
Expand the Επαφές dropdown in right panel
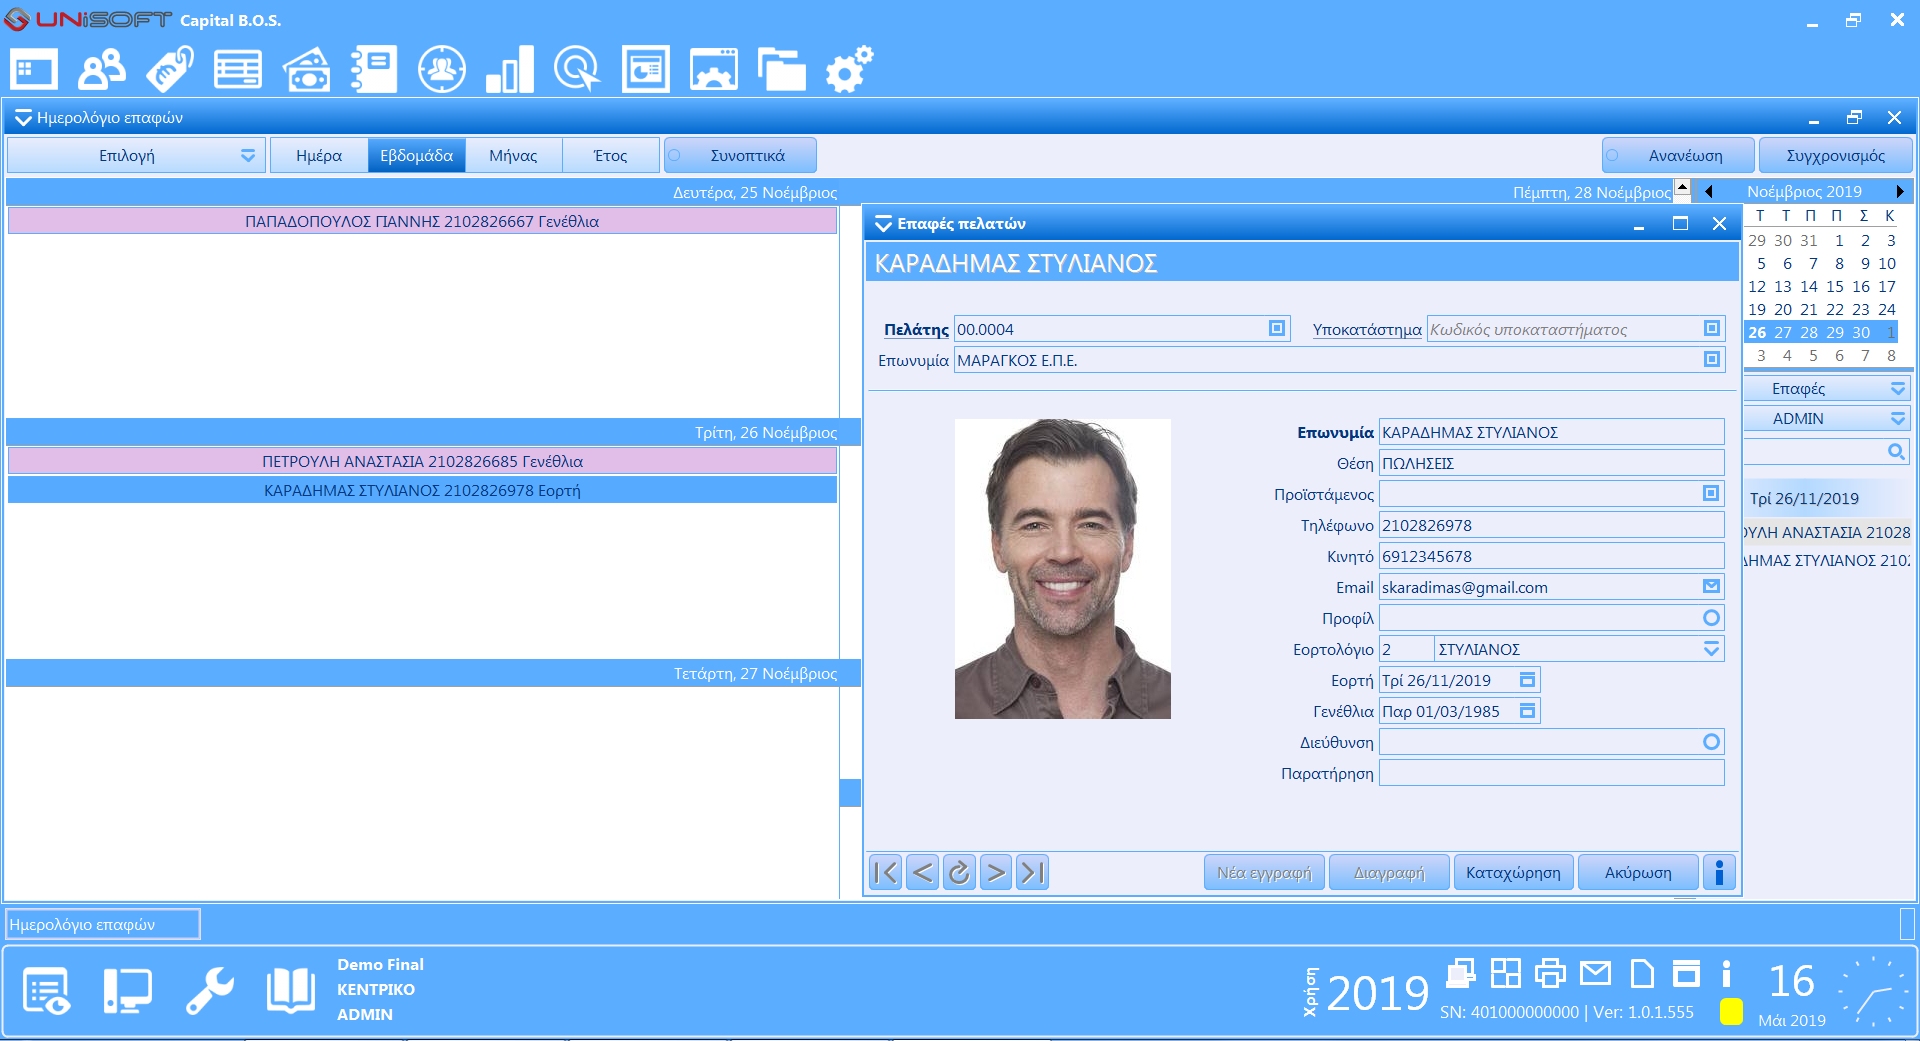[1897, 389]
